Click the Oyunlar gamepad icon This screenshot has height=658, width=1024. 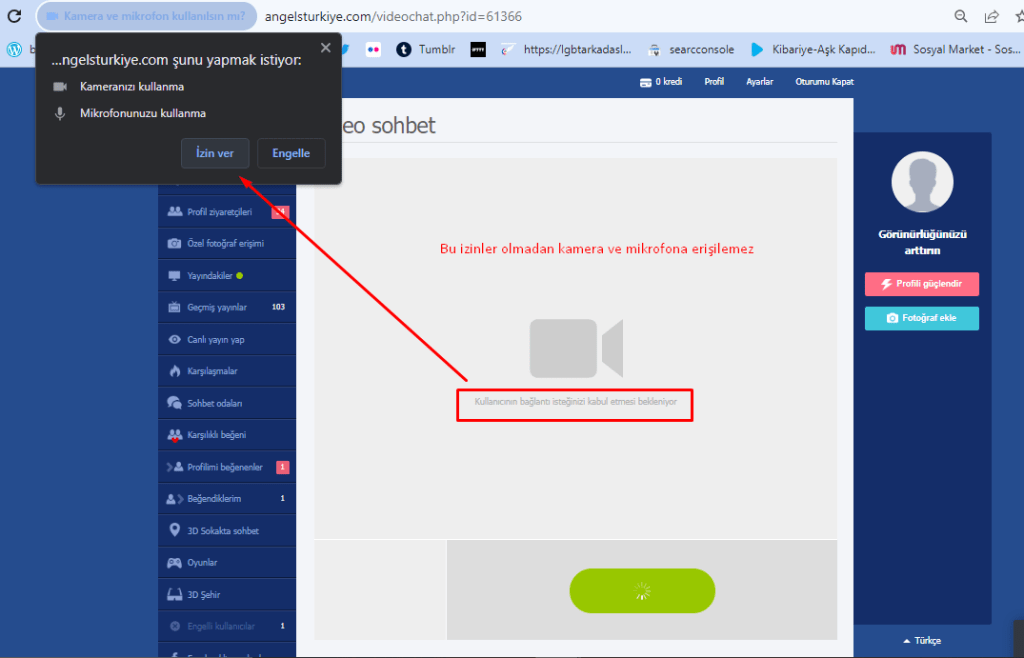175,563
